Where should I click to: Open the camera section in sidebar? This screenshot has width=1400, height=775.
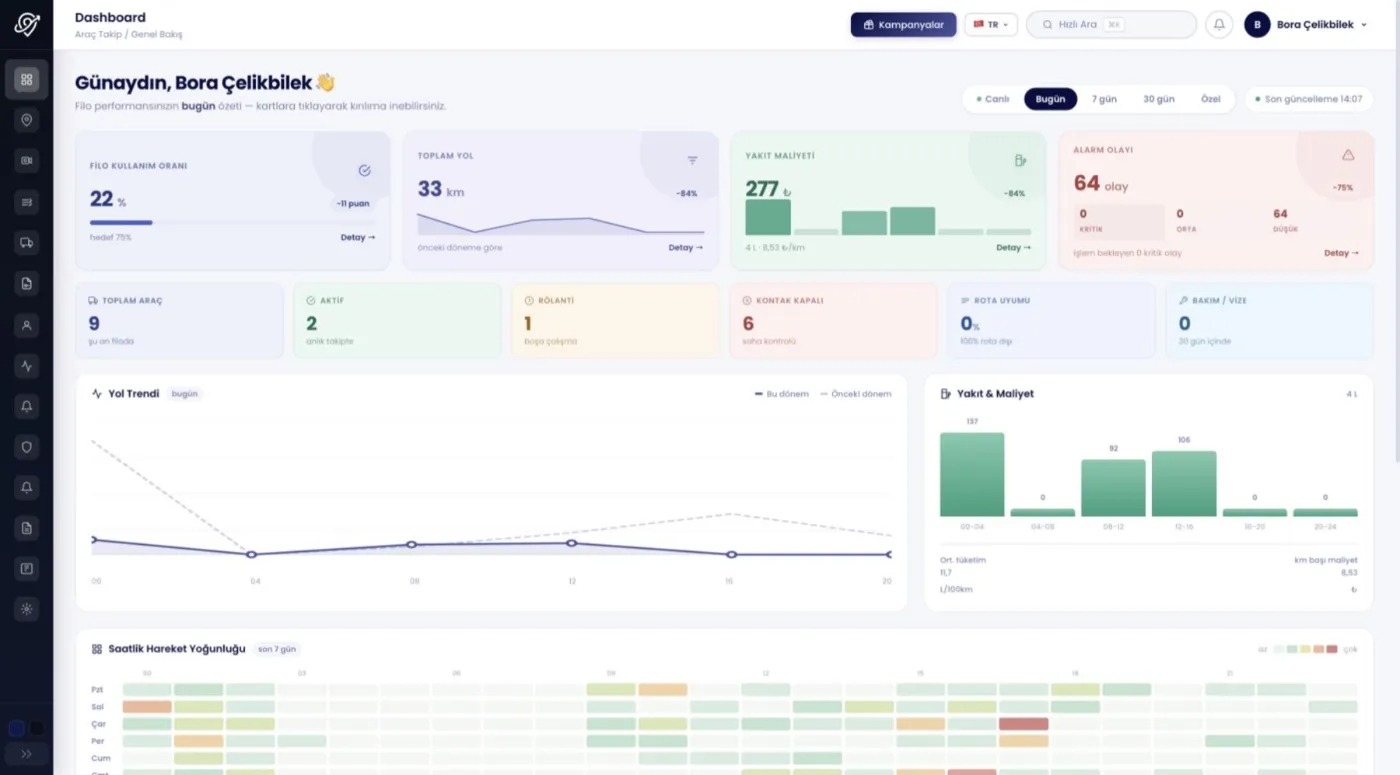click(27, 160)
